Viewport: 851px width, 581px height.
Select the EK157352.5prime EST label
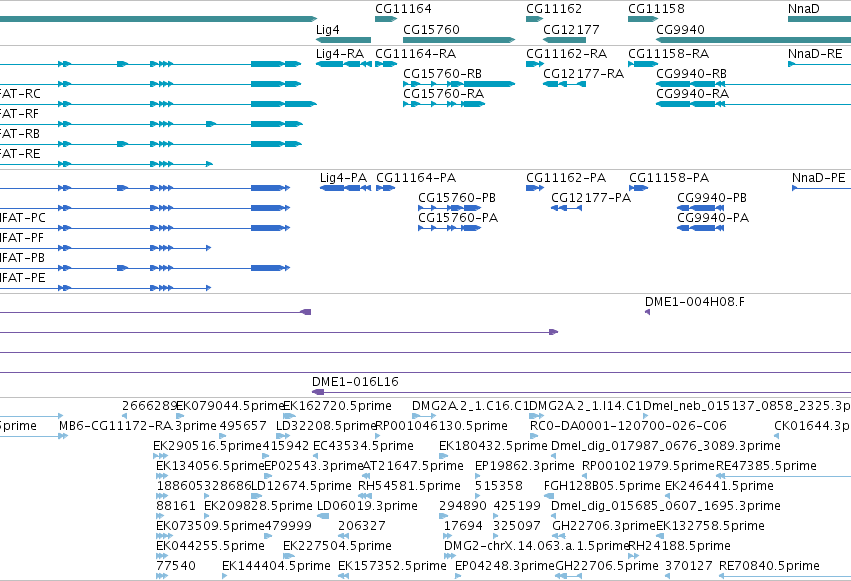pyautogui.click(x=392, y=566)
